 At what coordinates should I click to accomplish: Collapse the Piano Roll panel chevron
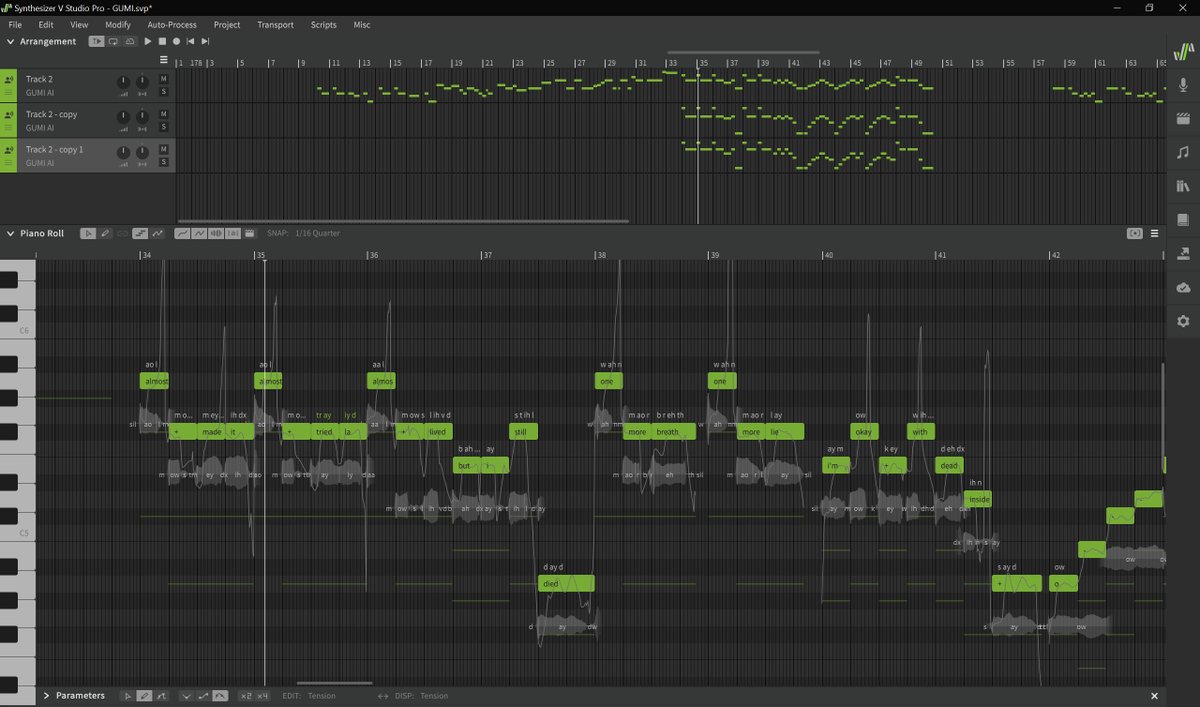click(10, 233)
